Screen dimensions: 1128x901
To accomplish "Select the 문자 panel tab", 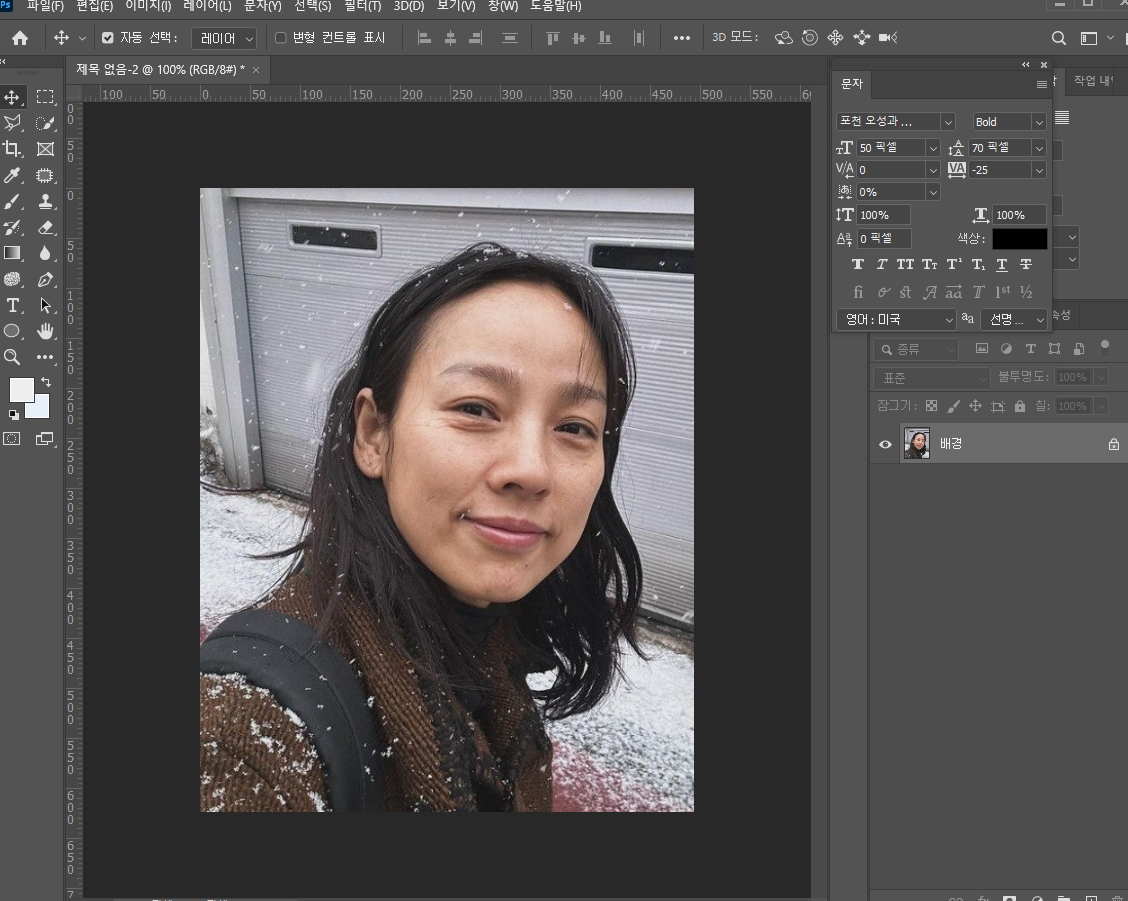I will pos(852,83).
